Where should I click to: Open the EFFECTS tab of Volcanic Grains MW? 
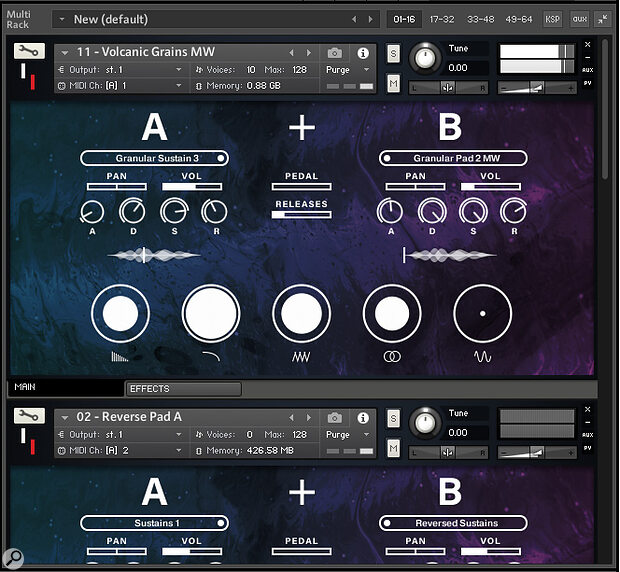pos(183,389)
